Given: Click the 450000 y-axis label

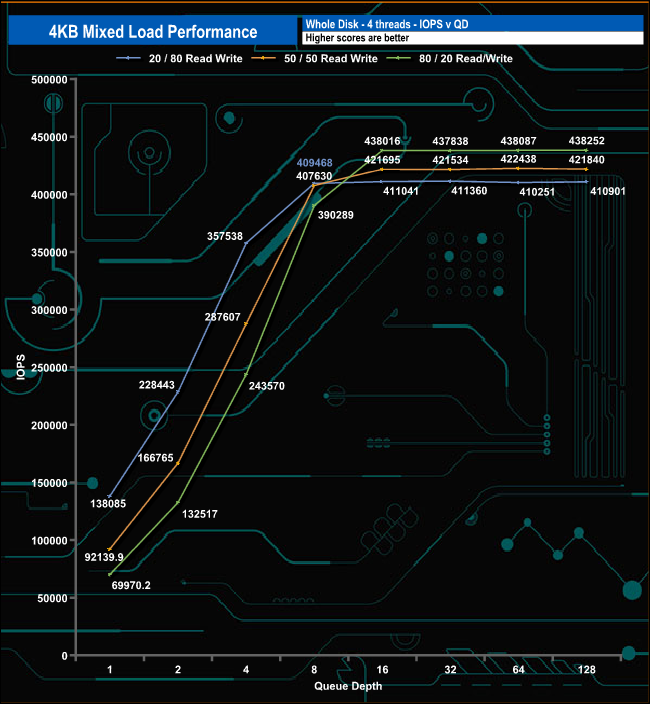Looking at the screenshot, I should (x=49, y=137).
